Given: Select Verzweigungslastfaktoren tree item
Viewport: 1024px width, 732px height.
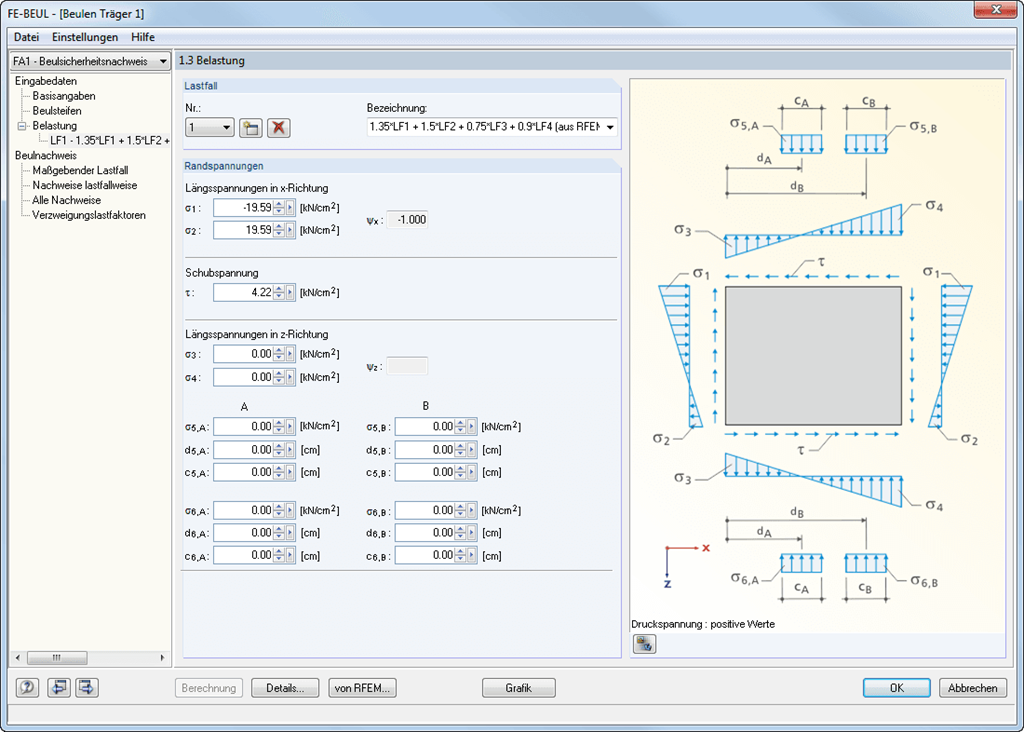Looking at the screenshot, I should [x=89, y=215].
